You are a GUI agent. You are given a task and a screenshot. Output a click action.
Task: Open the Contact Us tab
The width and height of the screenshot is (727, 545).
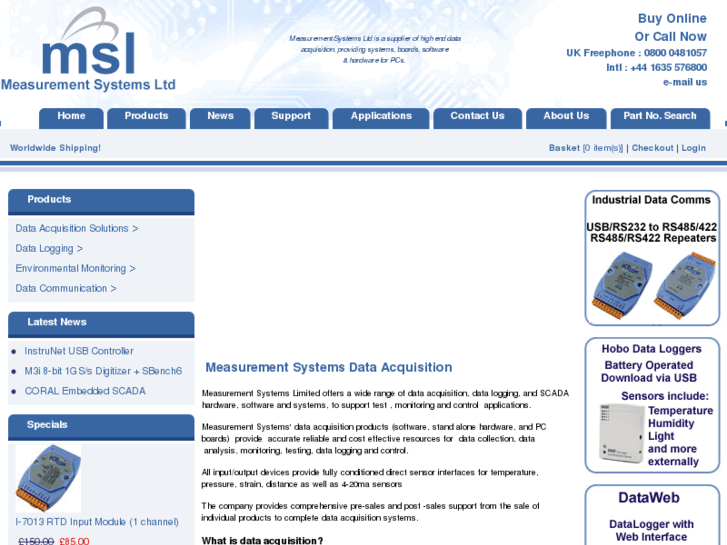(x=478, y=117)
